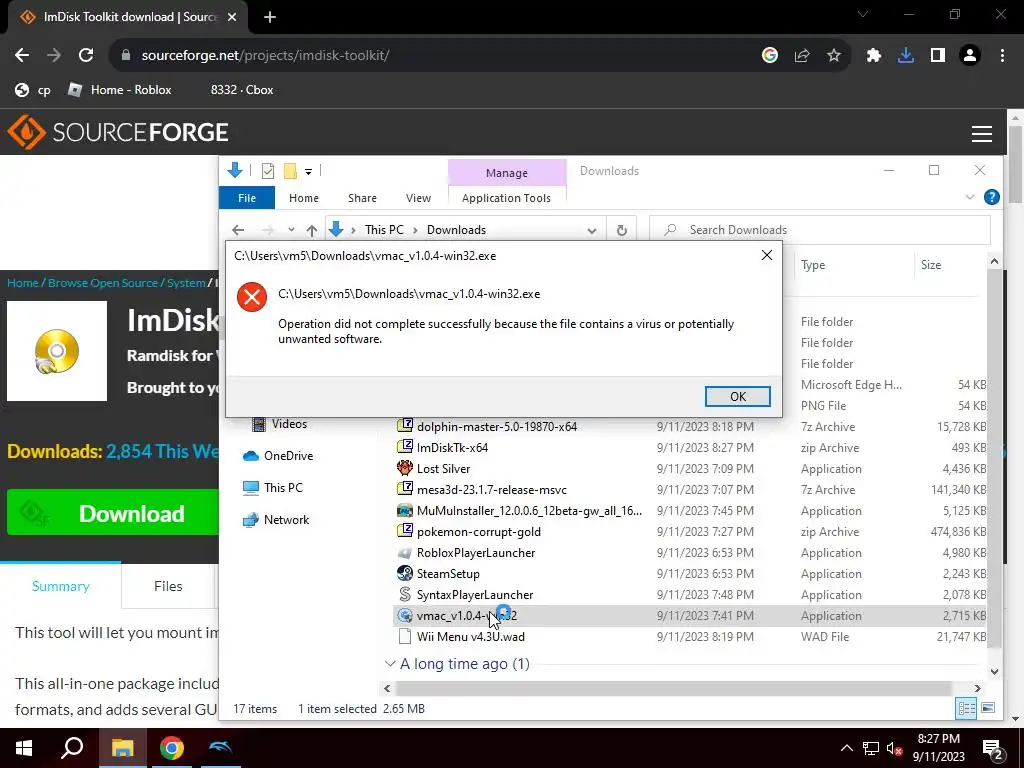Click the green Download button

pos(113,513)
